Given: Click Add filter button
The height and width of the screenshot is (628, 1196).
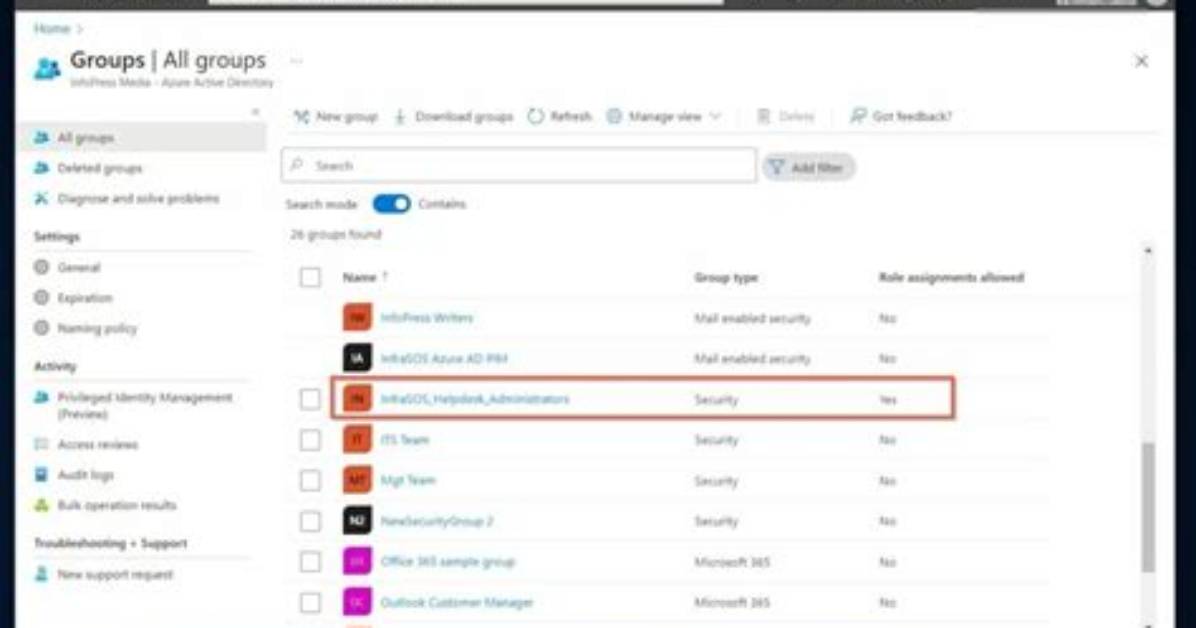Looking at the screenshot, I should pos(808,167).
